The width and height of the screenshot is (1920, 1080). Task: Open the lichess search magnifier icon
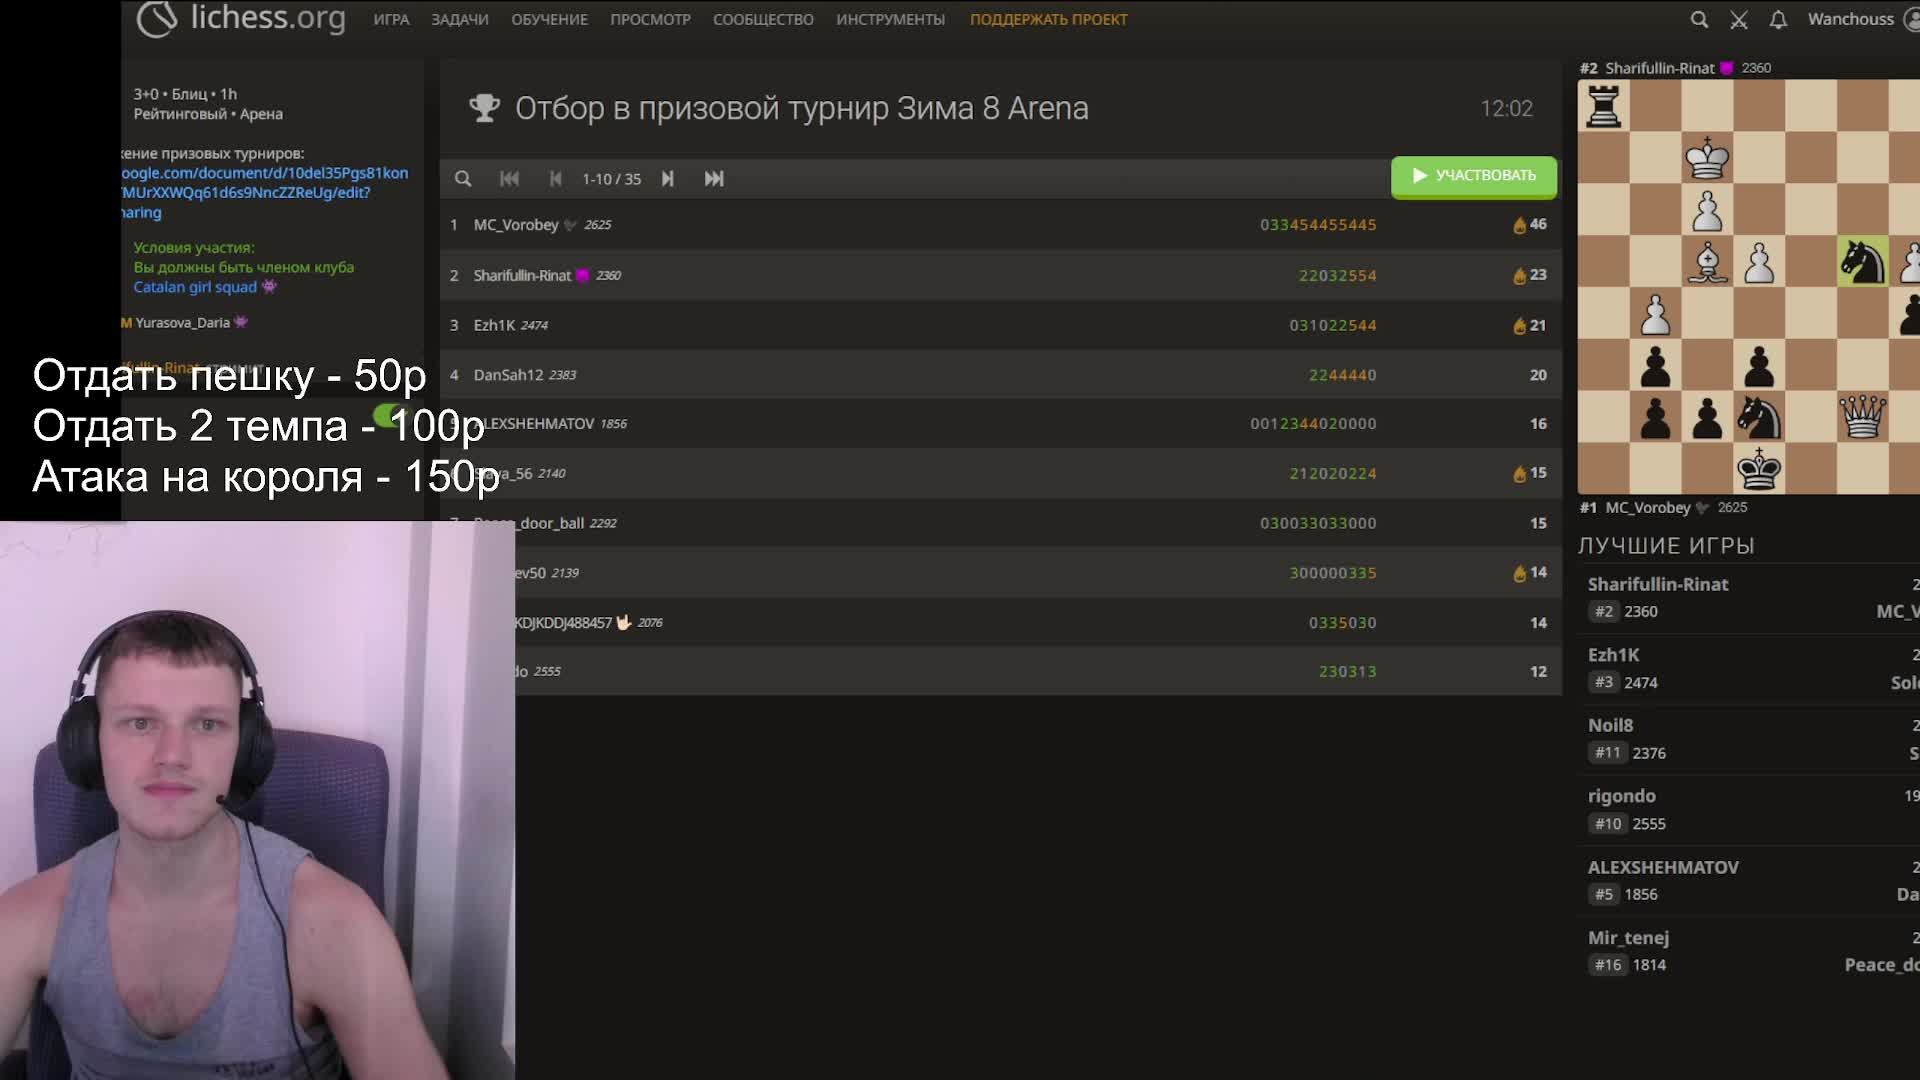pyautogui.click(x=1699, y=19)
